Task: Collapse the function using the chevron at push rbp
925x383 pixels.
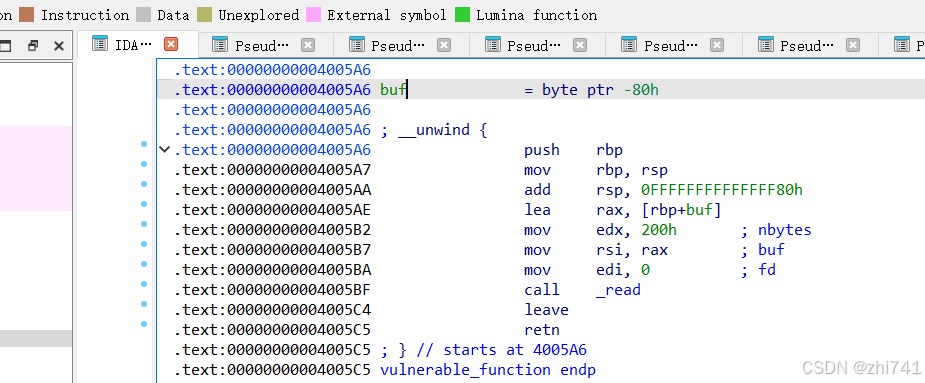Action: pyautogui.click(x=165, y=149)
